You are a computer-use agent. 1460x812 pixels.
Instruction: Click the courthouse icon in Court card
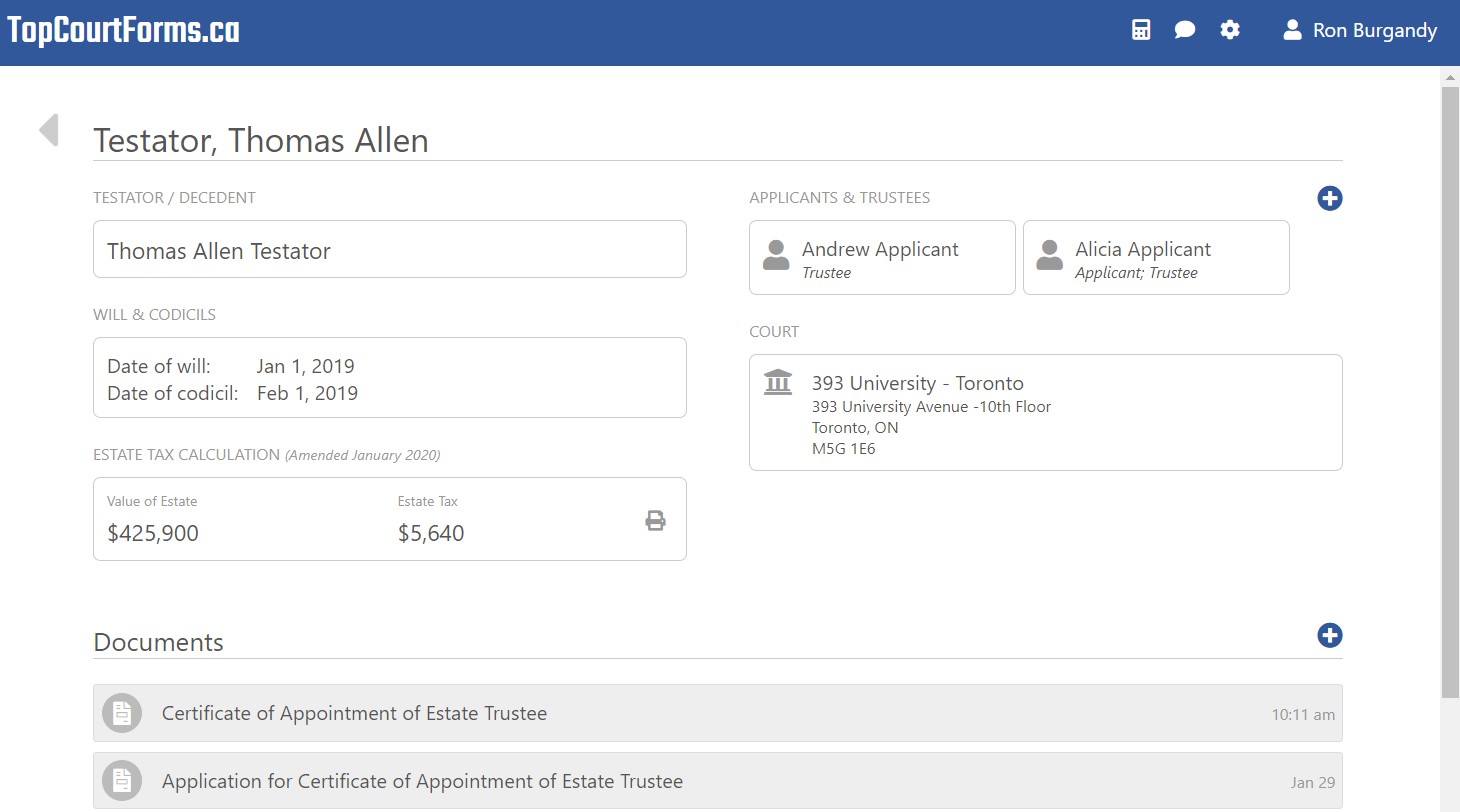[x=777, y=383]
